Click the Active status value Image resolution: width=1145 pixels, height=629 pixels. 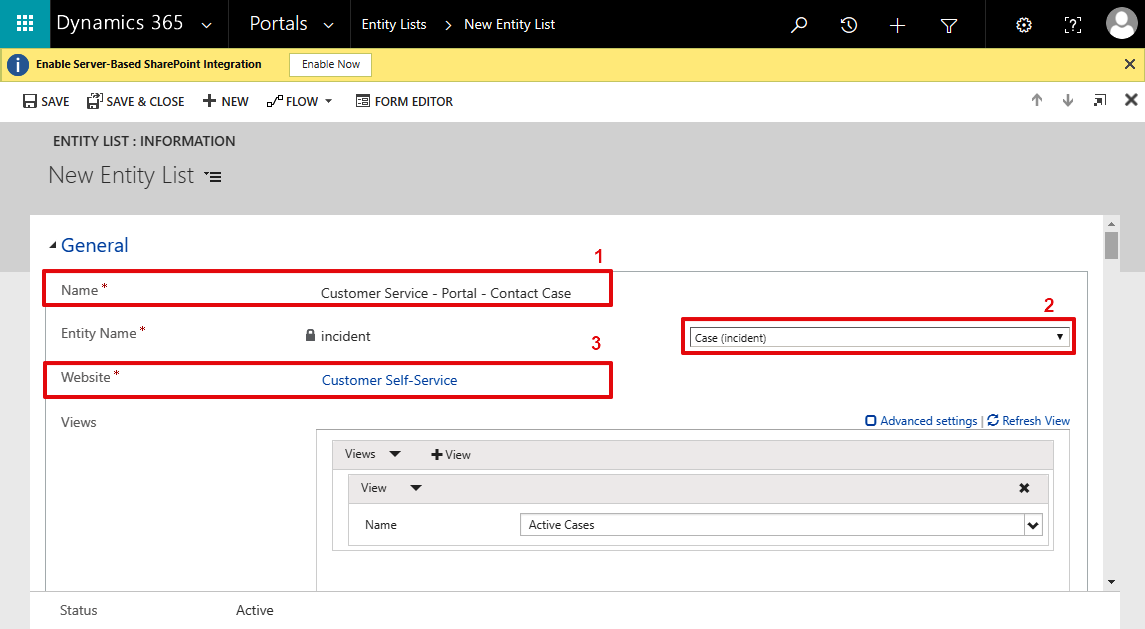click(255, 610)
